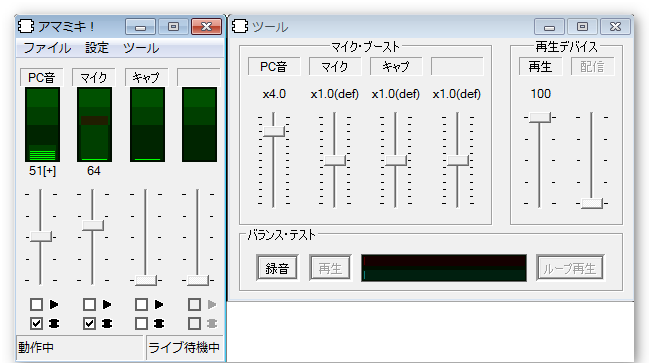The width and height of the screenshot is (649, 363).
Task: Click the PC音 label in mic boost
Action: 274,66
